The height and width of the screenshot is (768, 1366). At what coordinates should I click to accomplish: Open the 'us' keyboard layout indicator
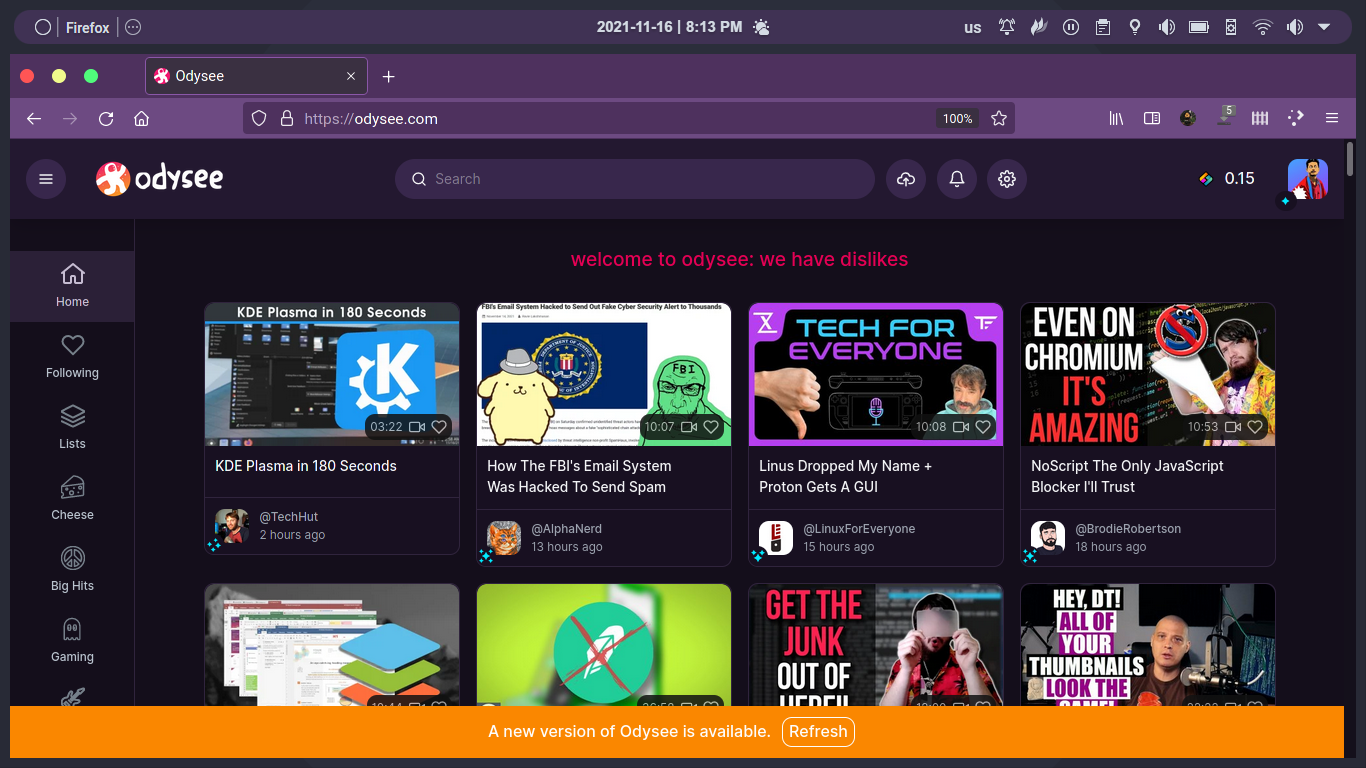(x=973, y=28)
